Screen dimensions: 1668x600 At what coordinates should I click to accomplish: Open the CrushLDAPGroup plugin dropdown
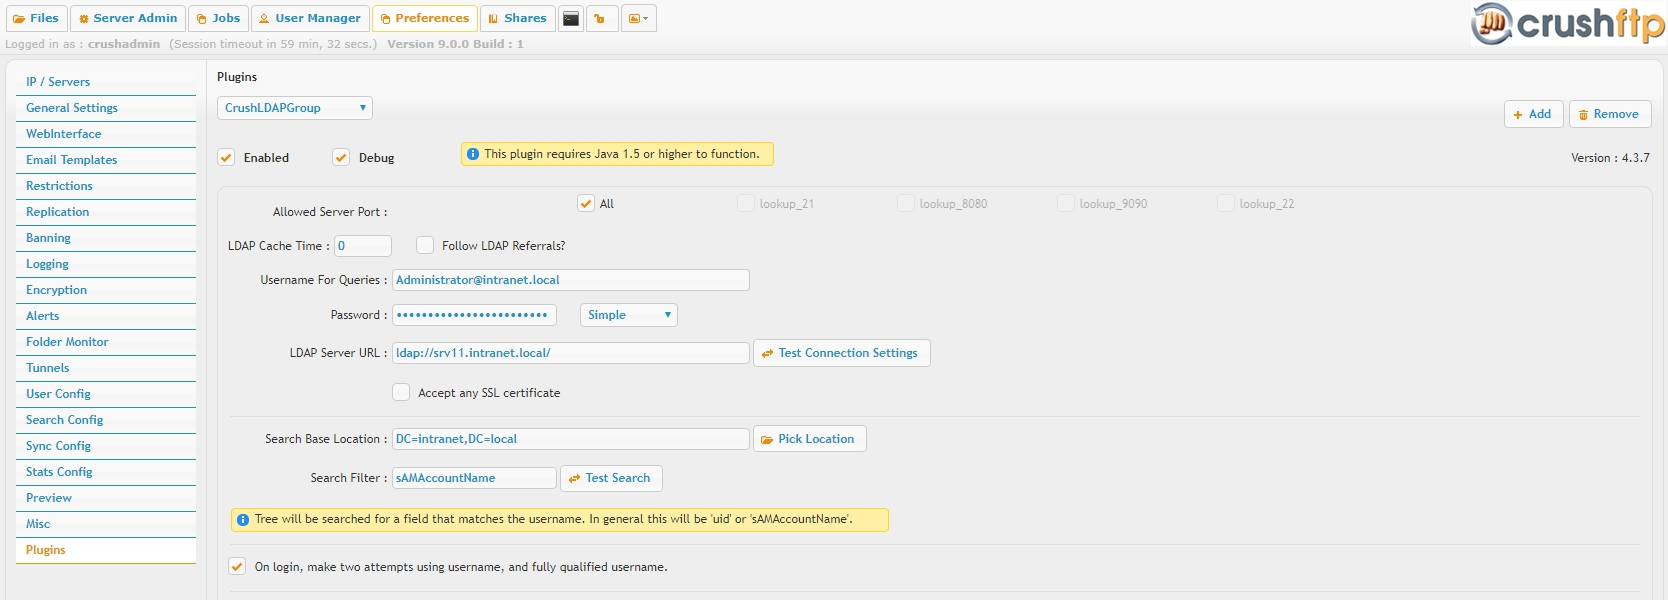pos(295,108)
